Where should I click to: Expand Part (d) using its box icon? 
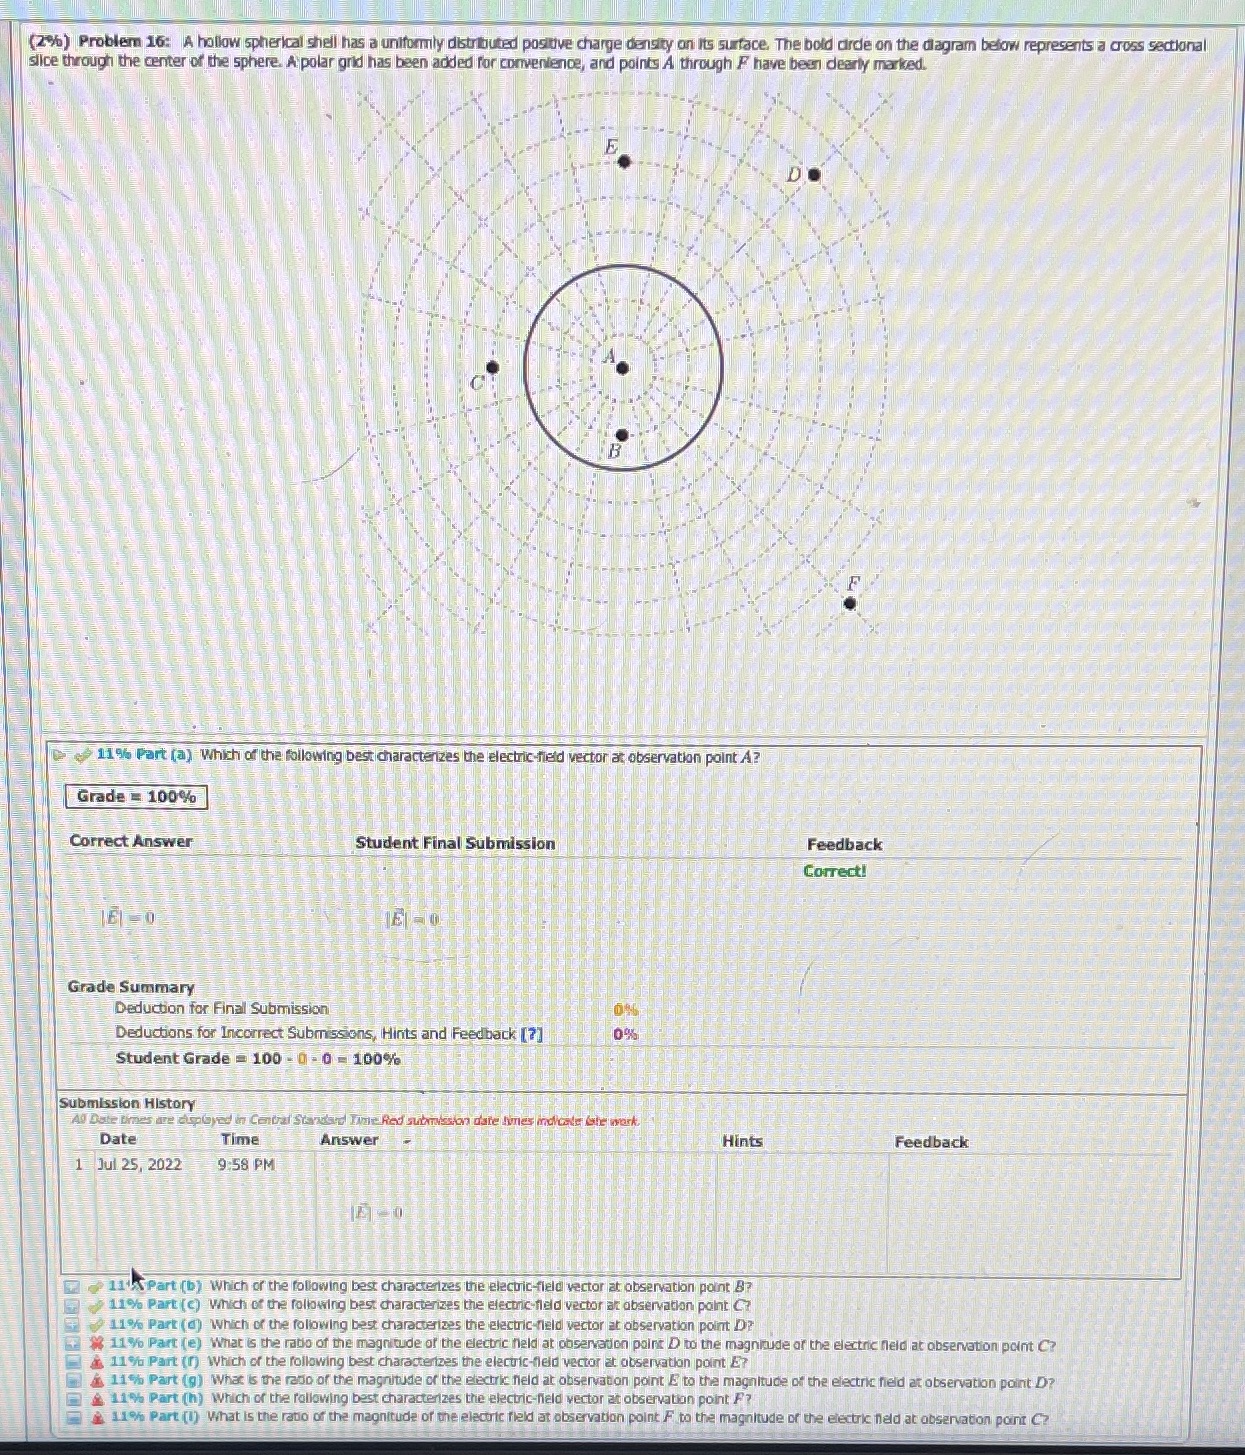coord(73,1325)
